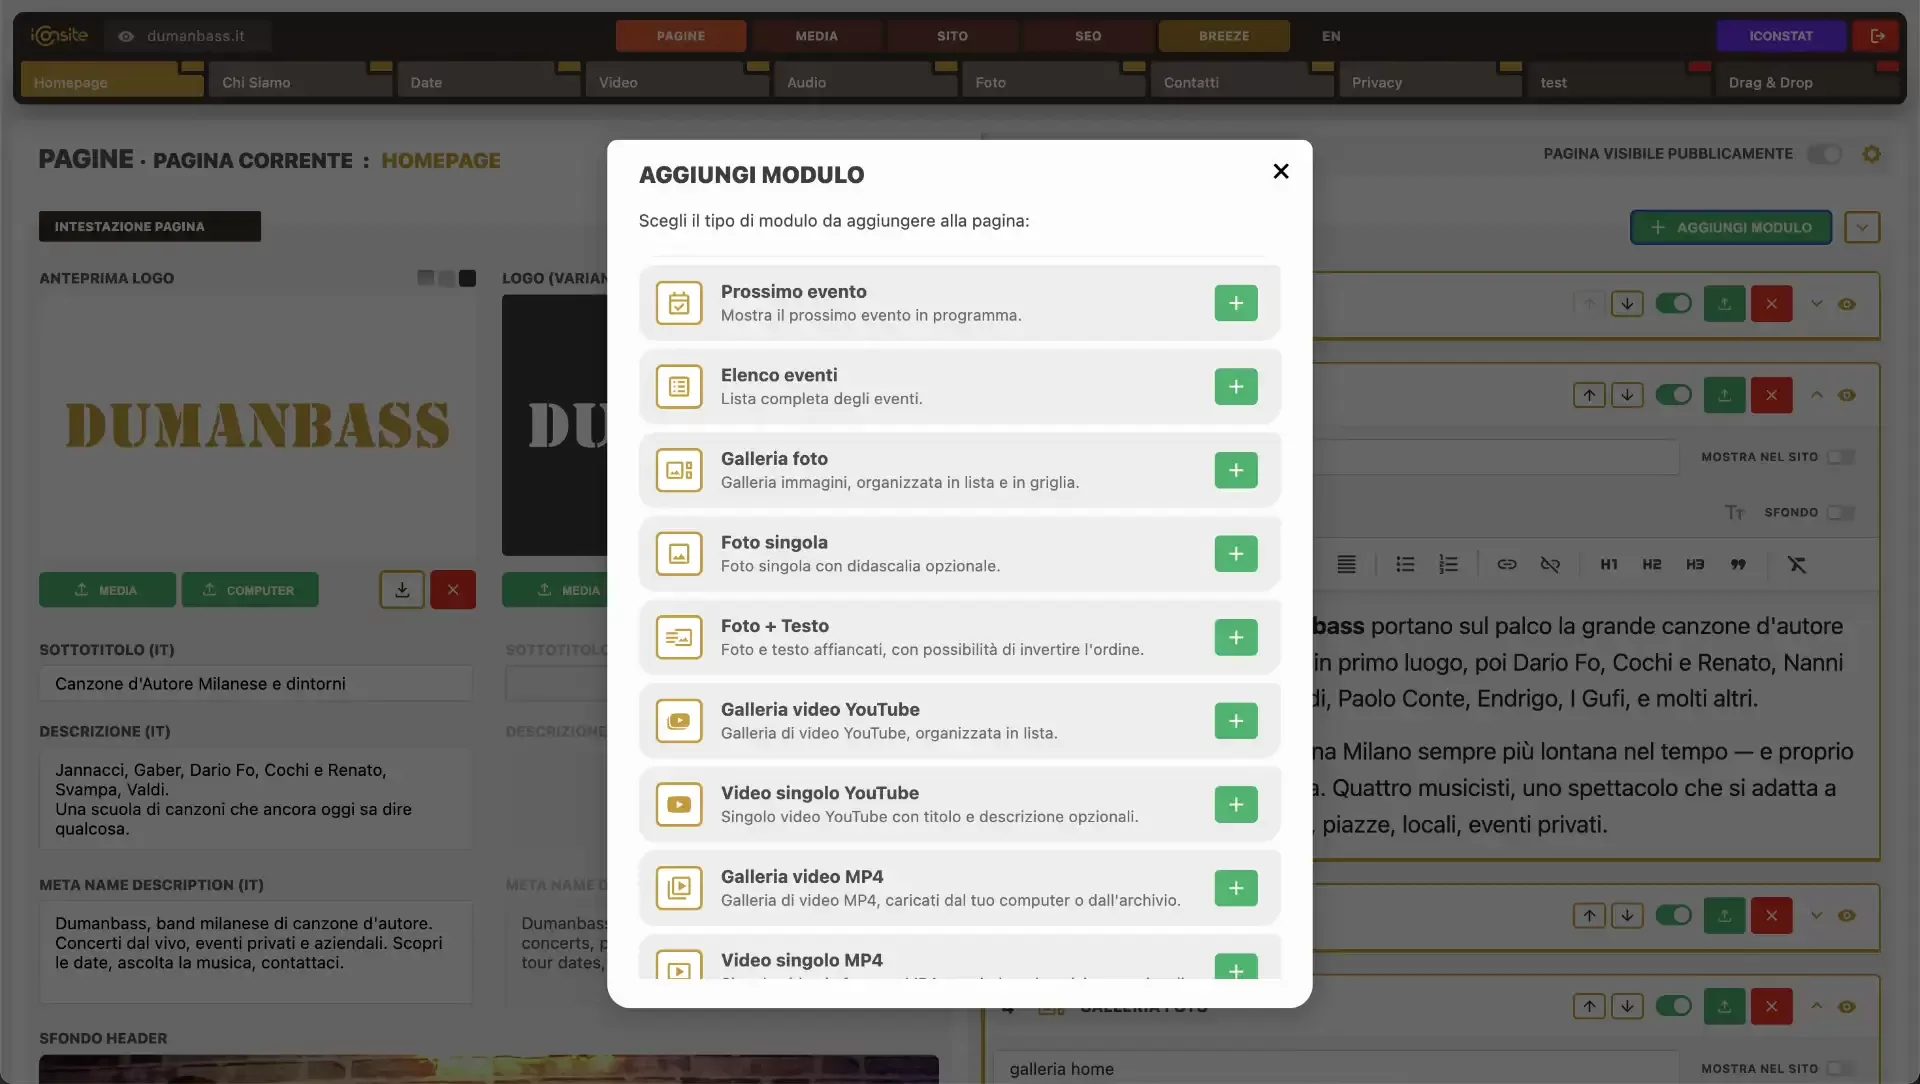Add the Foto + Testo module

coord(1236,637)
